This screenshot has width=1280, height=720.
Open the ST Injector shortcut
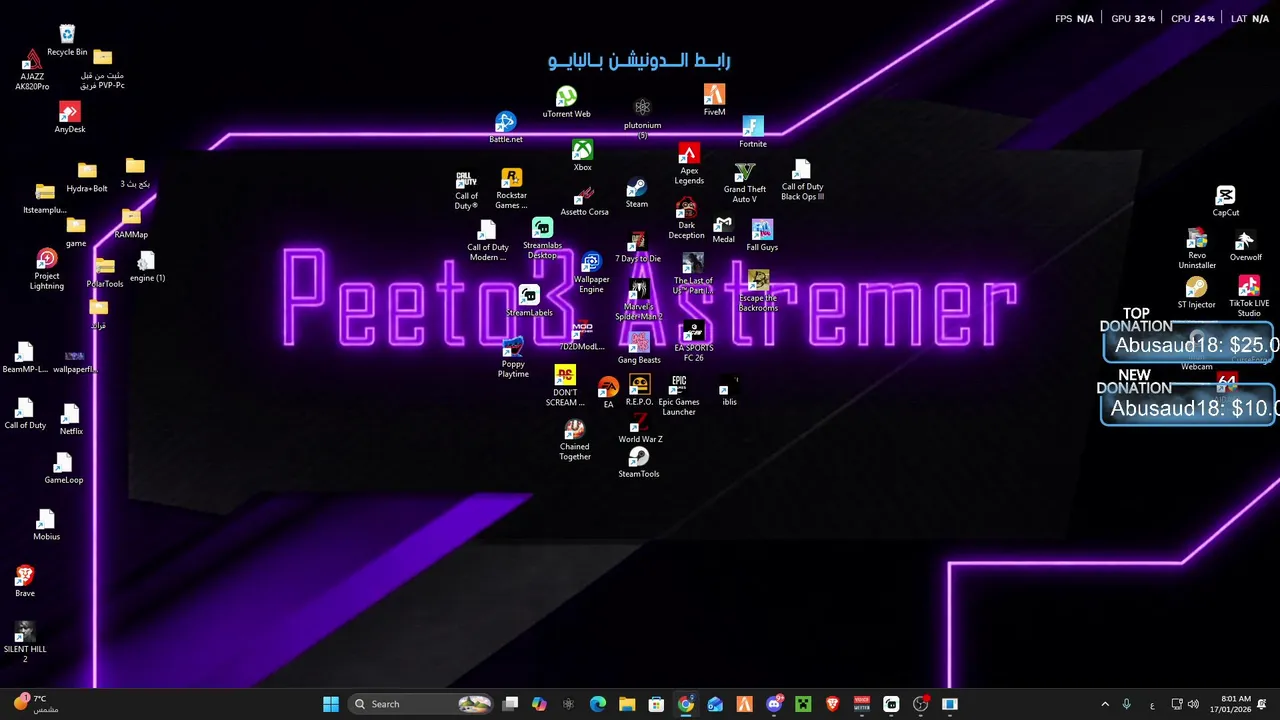[x=1196, y=294]
